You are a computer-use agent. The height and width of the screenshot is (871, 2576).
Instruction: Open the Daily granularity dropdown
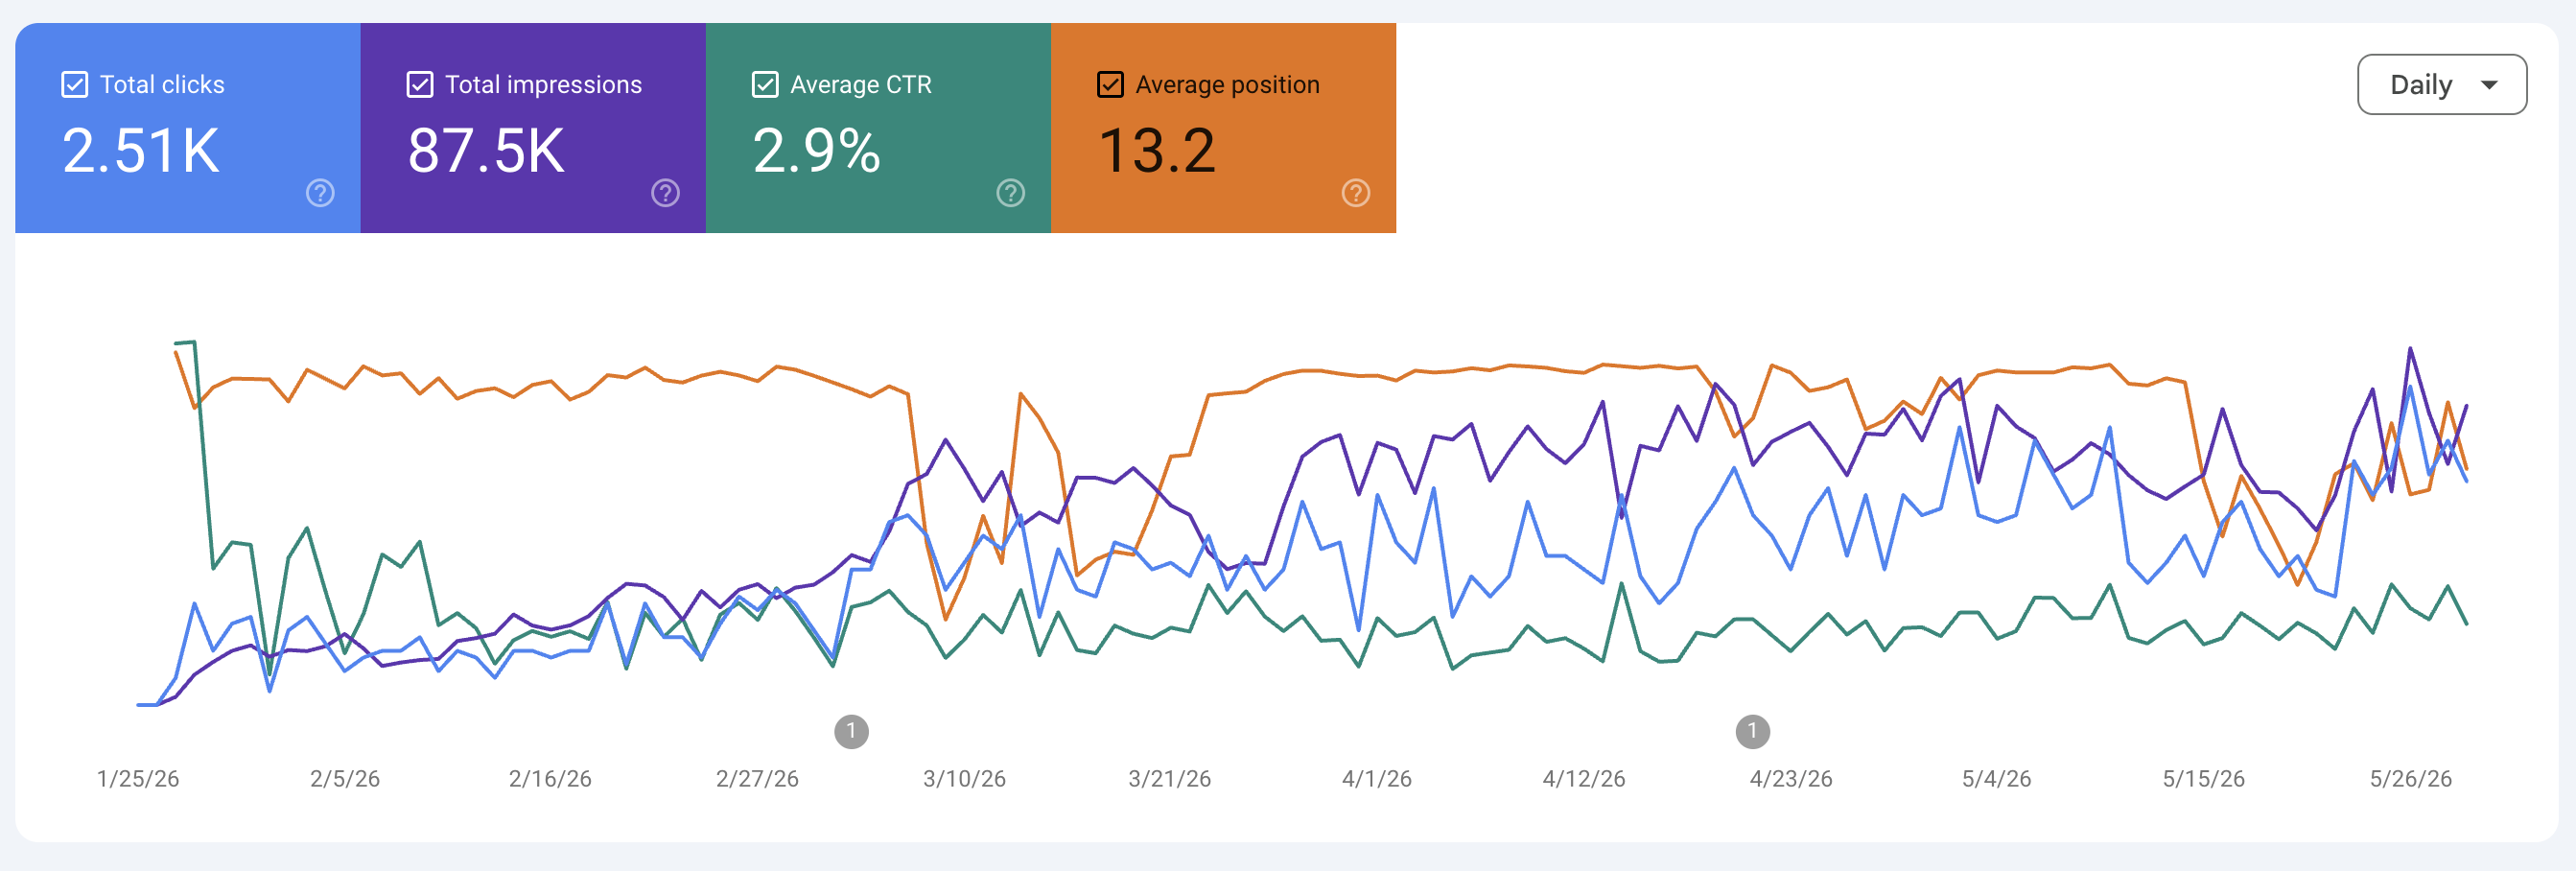coord(2442,85)
